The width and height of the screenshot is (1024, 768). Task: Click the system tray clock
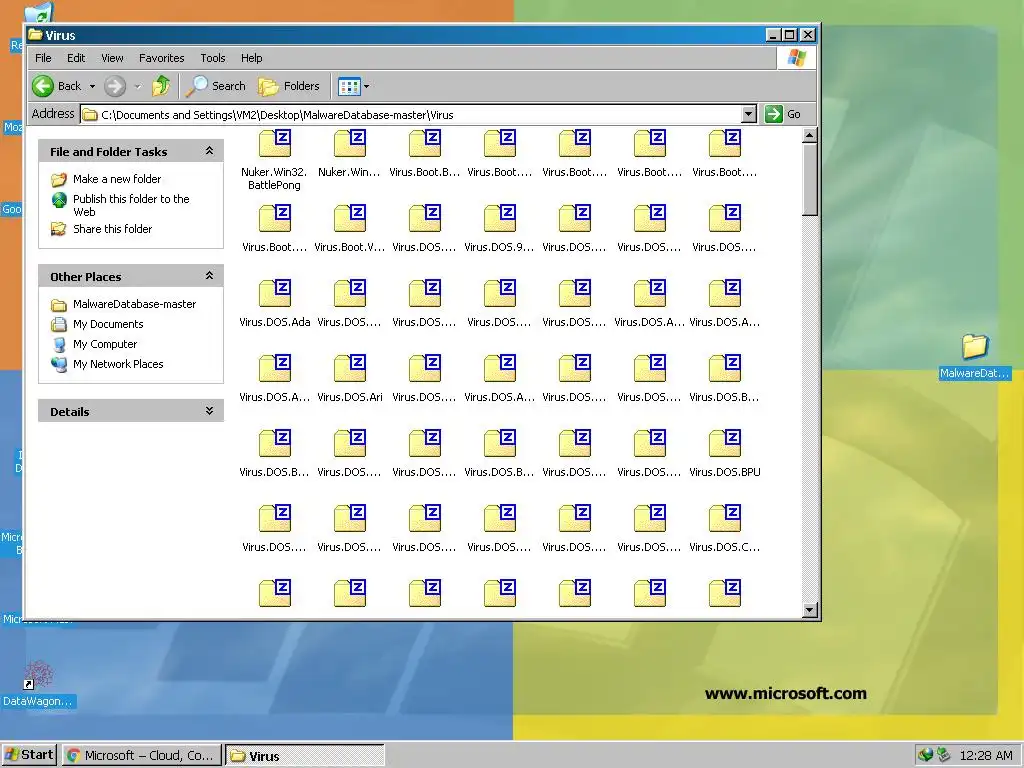click(986, 756)
